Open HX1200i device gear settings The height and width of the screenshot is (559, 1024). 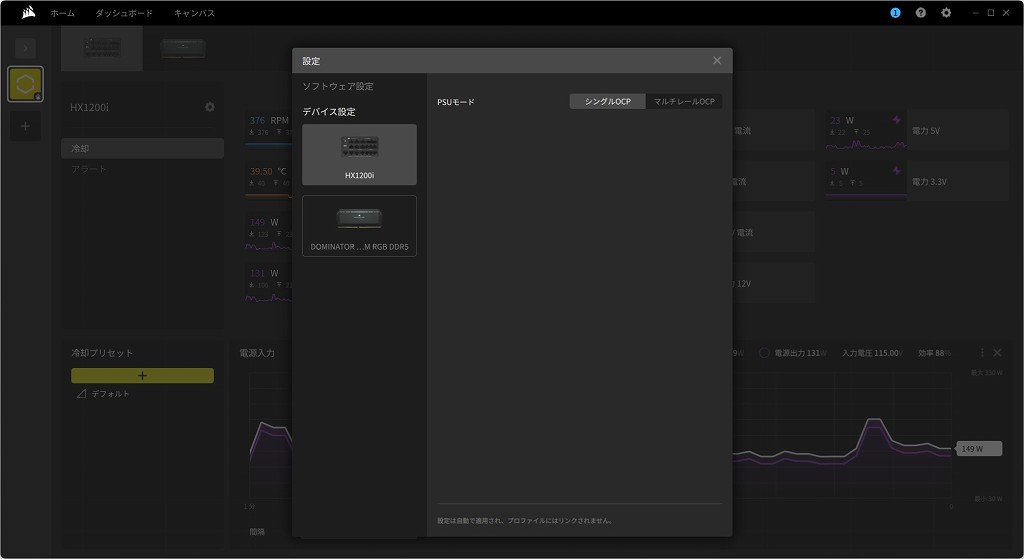coord(210,107)
